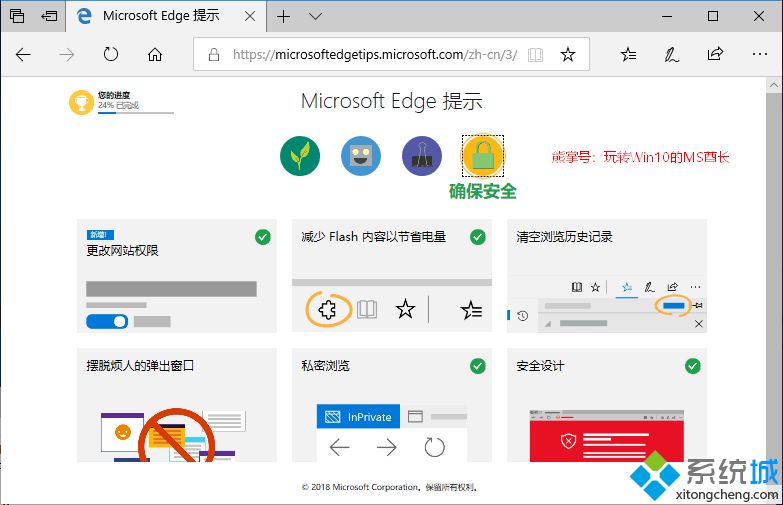Open the 私密浏览 tip card

click(x=392, y=405)
